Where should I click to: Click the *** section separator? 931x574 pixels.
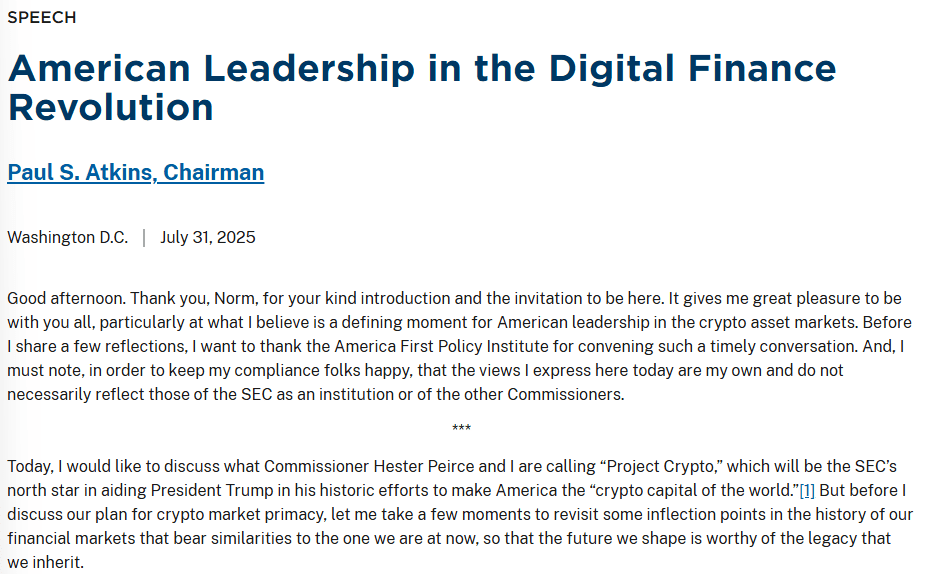pyautogui.click(x=461, y=428)
